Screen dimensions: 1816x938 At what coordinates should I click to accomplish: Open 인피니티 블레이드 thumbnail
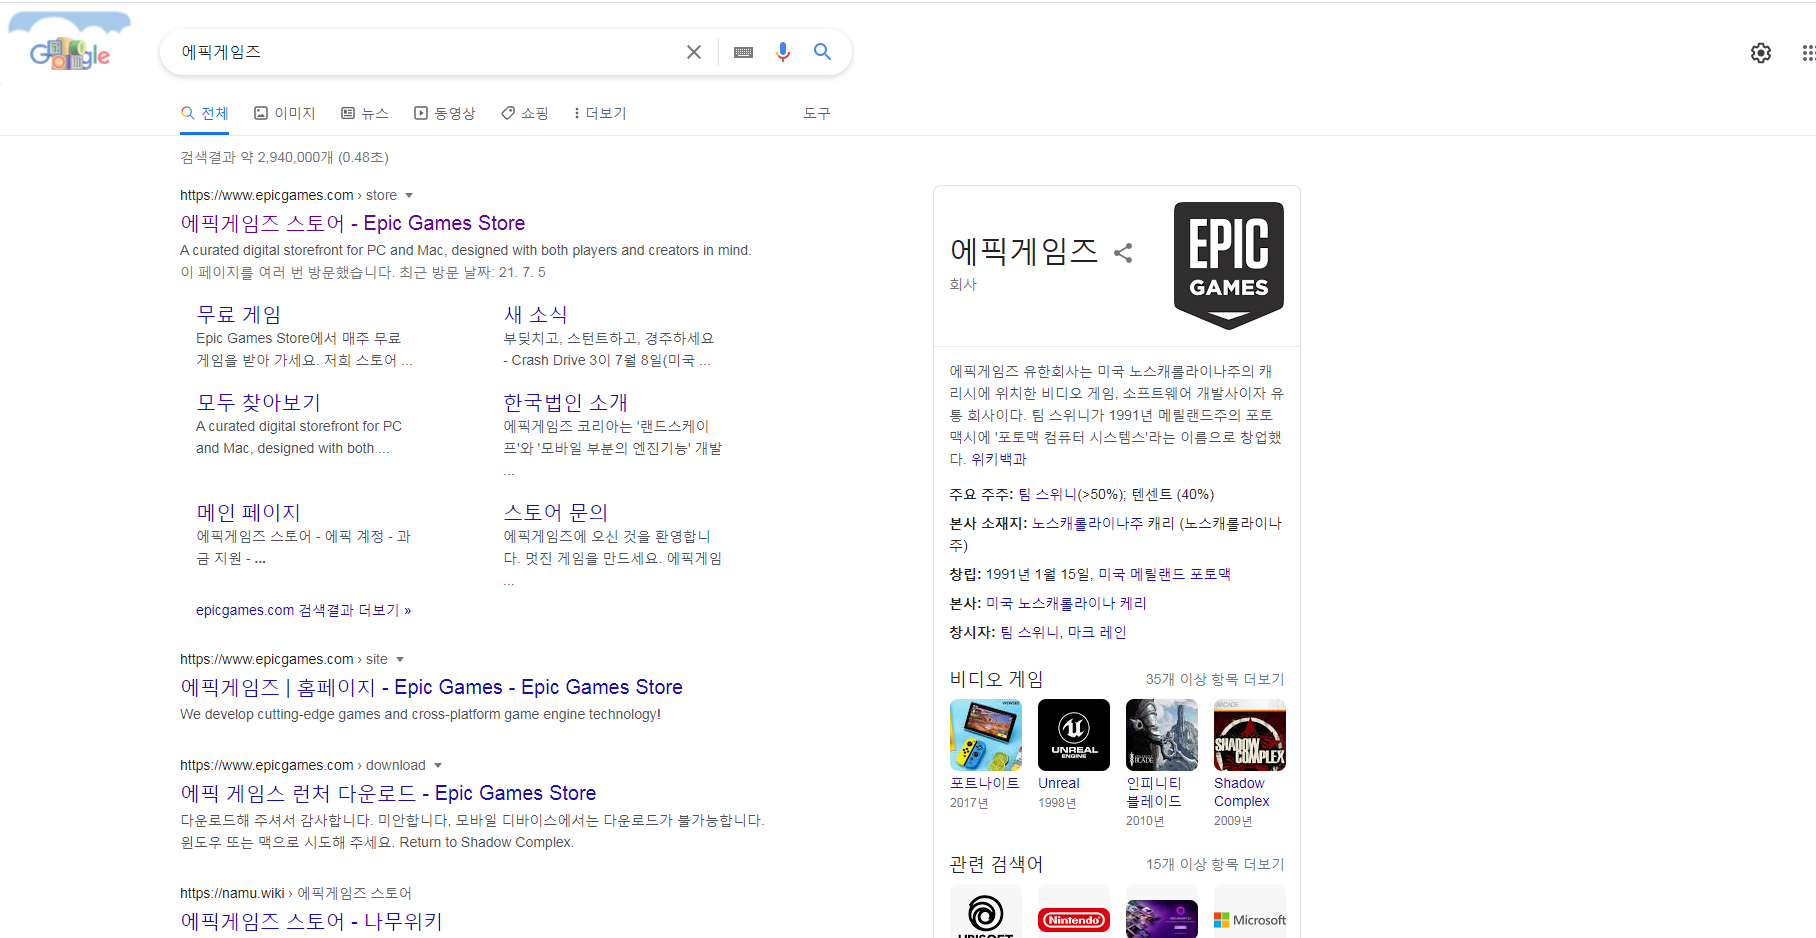tap(1162, 735)
